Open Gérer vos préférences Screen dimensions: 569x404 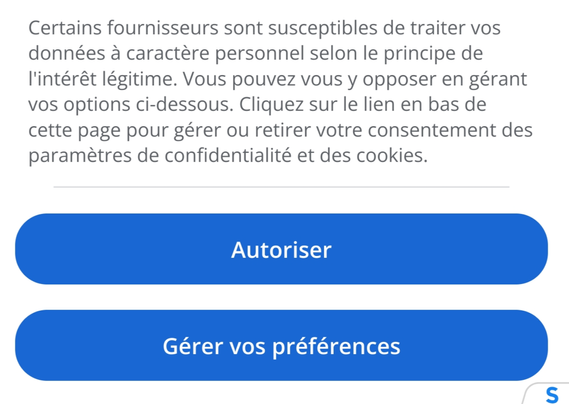tap(281, 346)
